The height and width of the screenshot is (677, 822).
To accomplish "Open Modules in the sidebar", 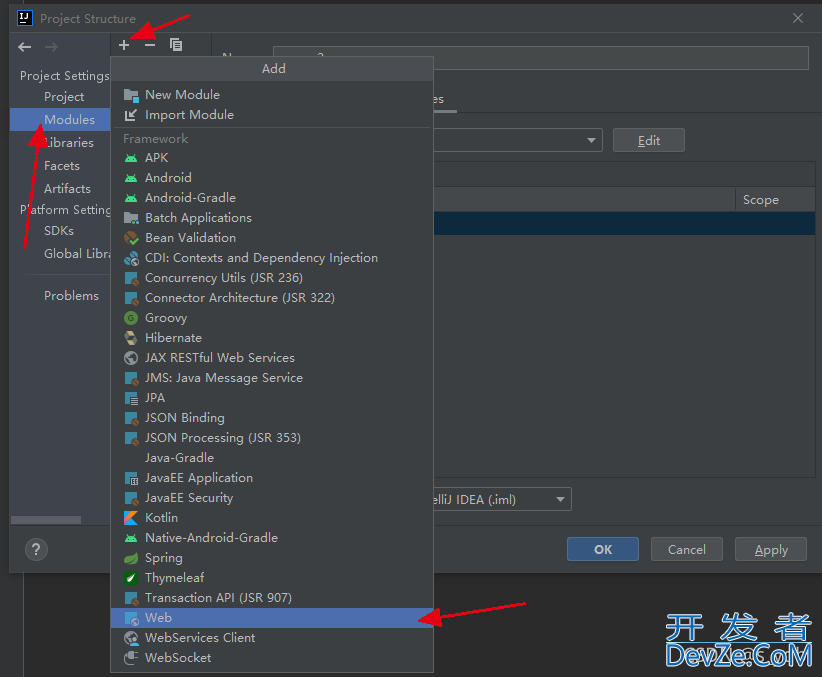I will [60, 120].
